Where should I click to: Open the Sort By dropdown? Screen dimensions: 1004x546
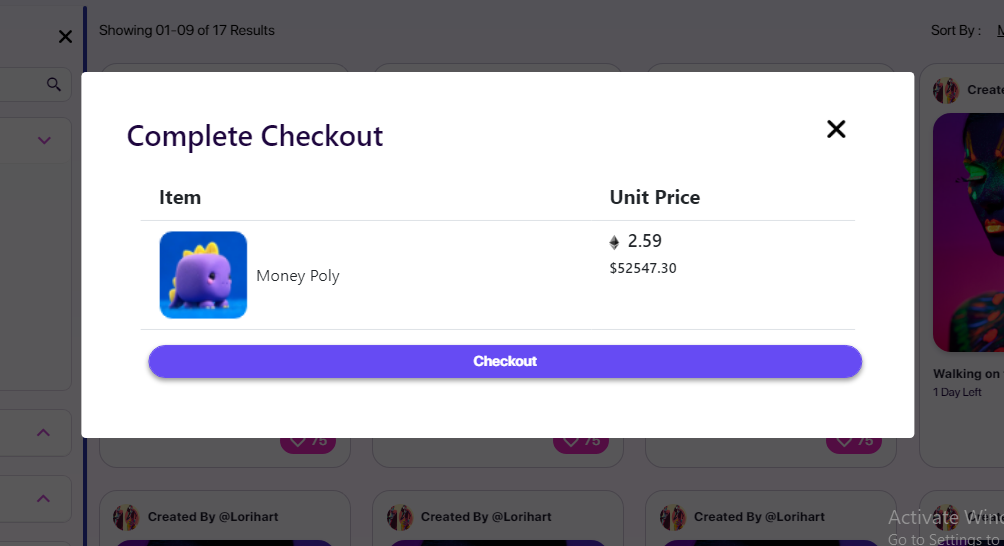pyautogui.click(x=999, y=31)
